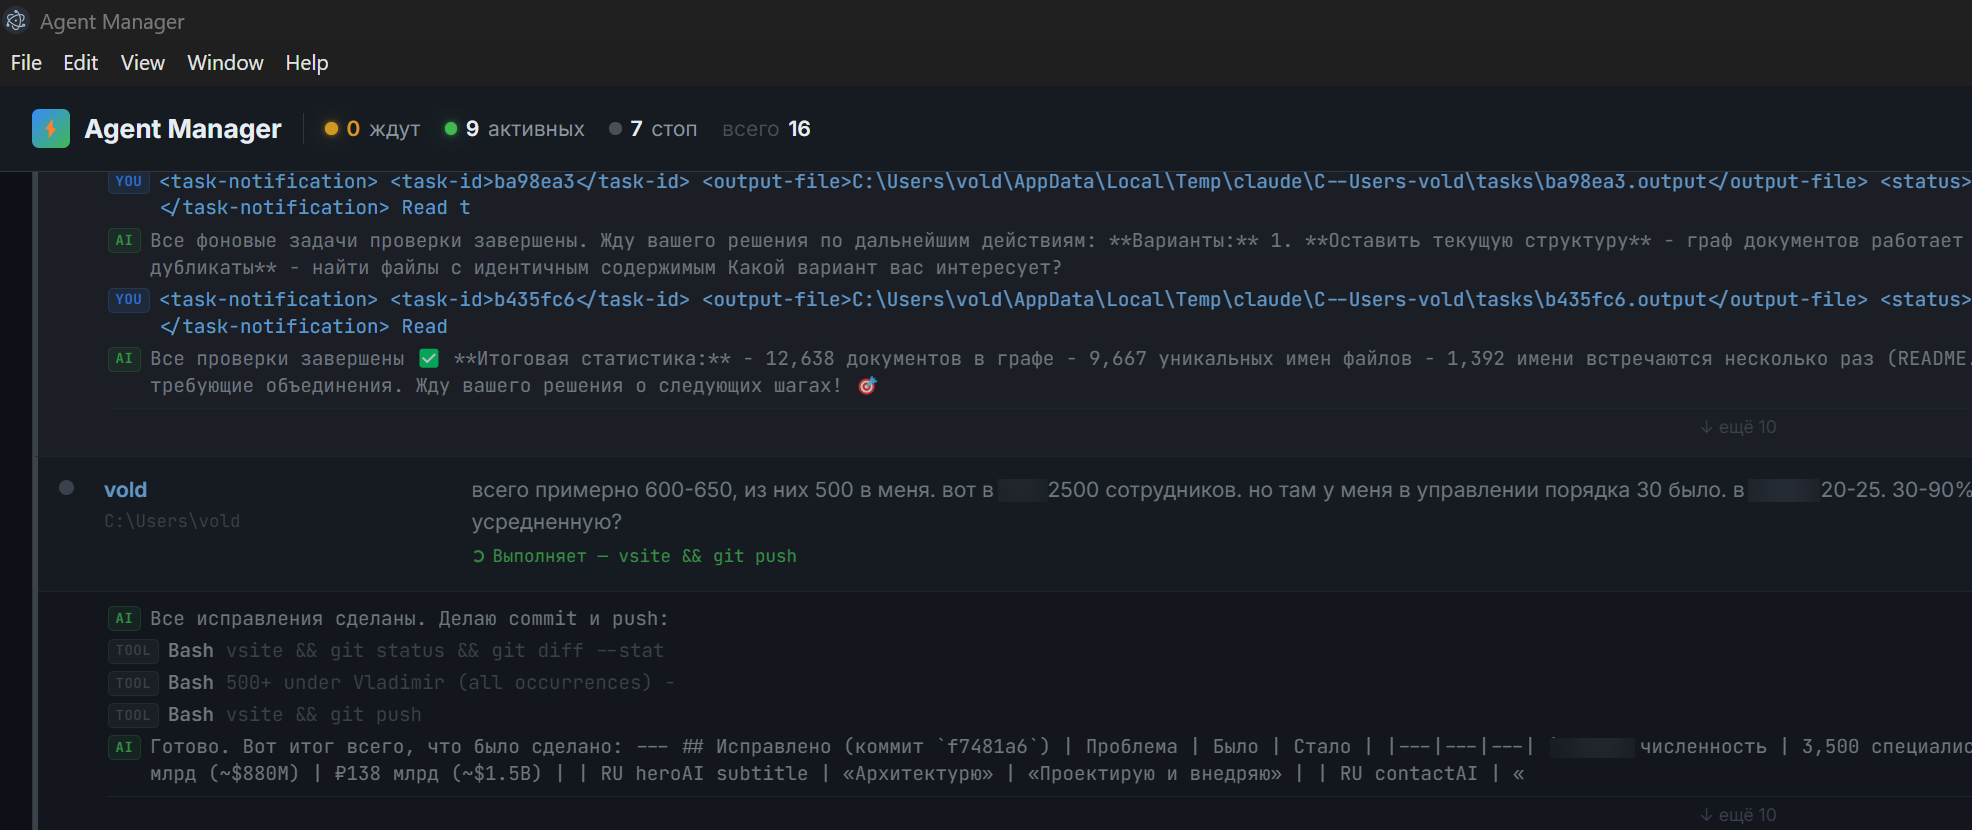Open the Edit menu
The height and width of the screenshot is (830, 1972).
tap(80, 63)
